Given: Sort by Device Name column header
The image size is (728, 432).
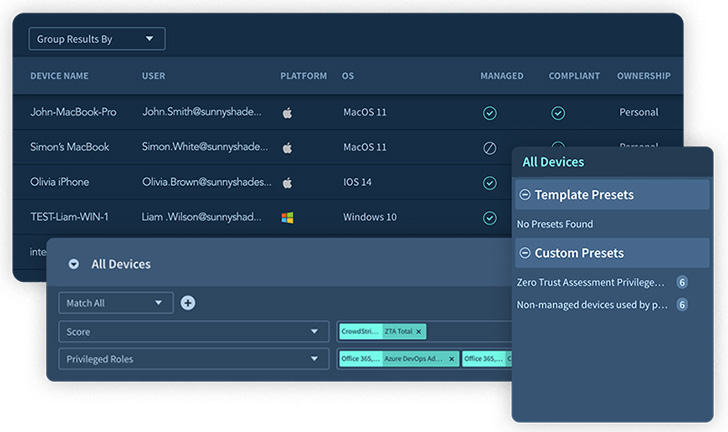Looking at the screenshot, I should click(59, 76).
